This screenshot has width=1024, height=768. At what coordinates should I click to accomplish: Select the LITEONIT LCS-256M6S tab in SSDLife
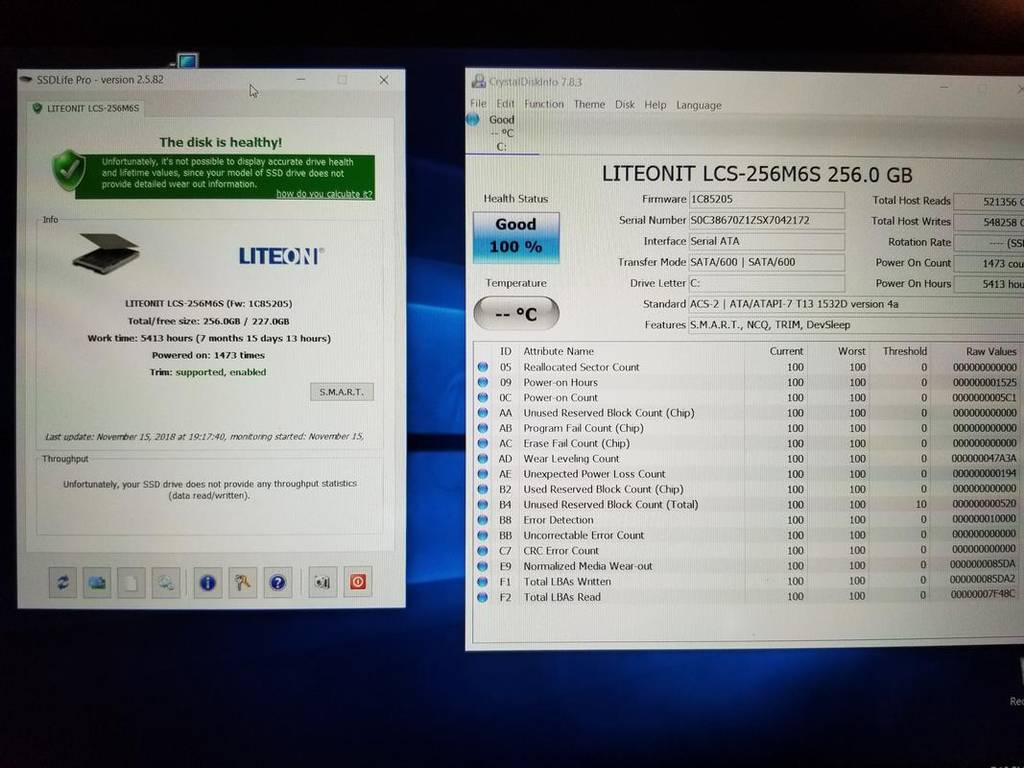[86, 108]
